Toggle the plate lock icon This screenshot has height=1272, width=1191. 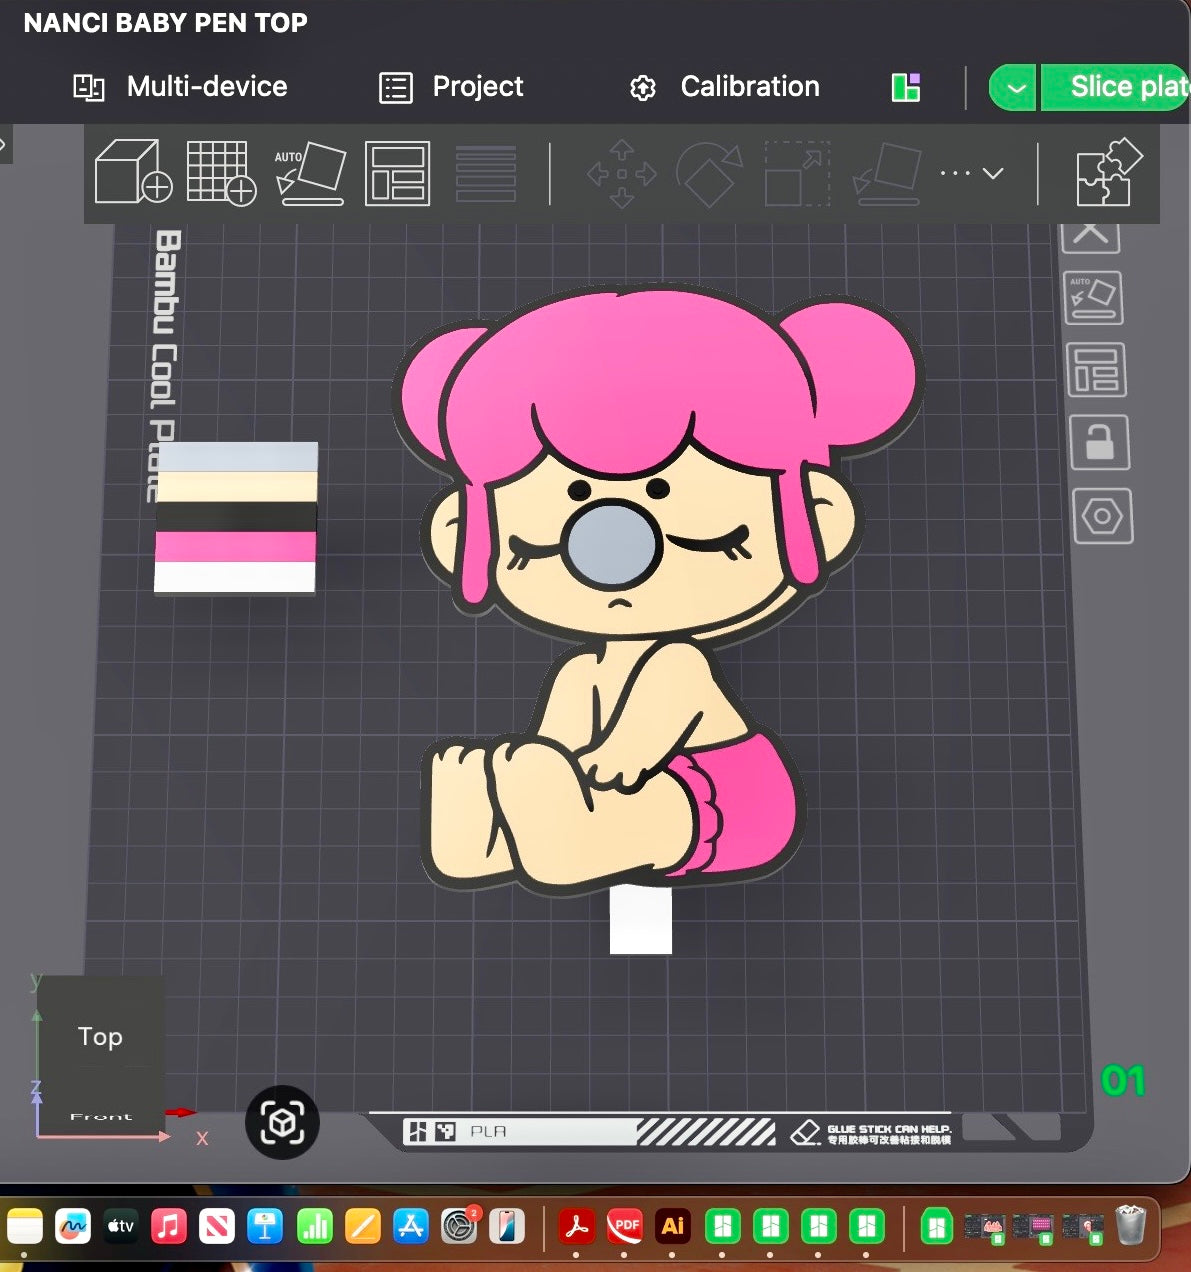point(1099,442)
